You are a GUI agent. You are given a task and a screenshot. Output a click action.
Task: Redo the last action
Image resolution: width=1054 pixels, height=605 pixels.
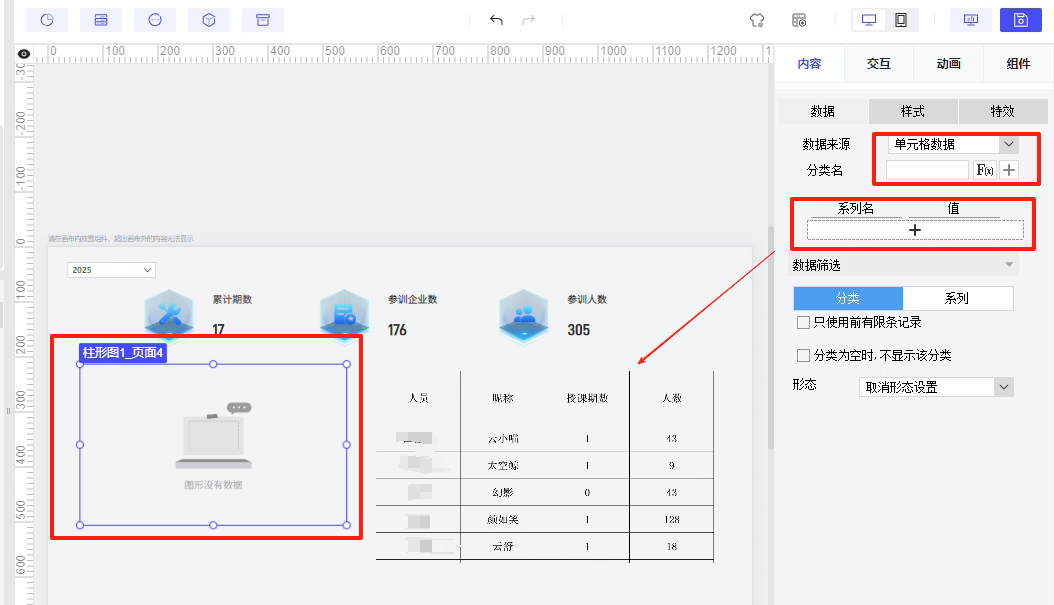[x=528, y=19]
